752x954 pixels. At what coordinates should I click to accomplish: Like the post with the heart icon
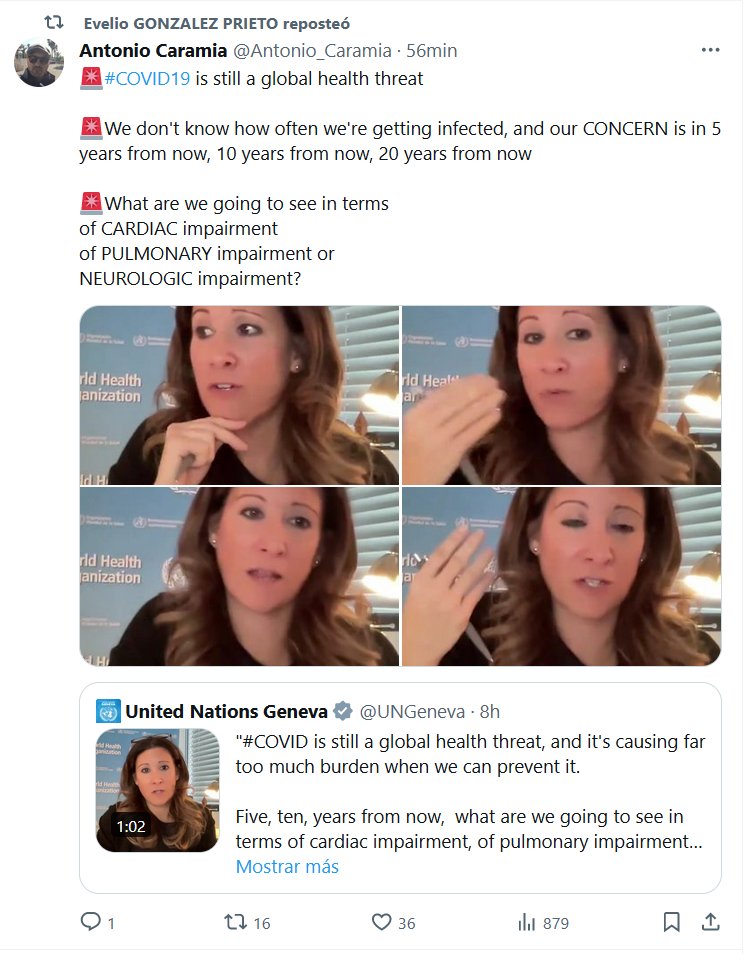381,922
